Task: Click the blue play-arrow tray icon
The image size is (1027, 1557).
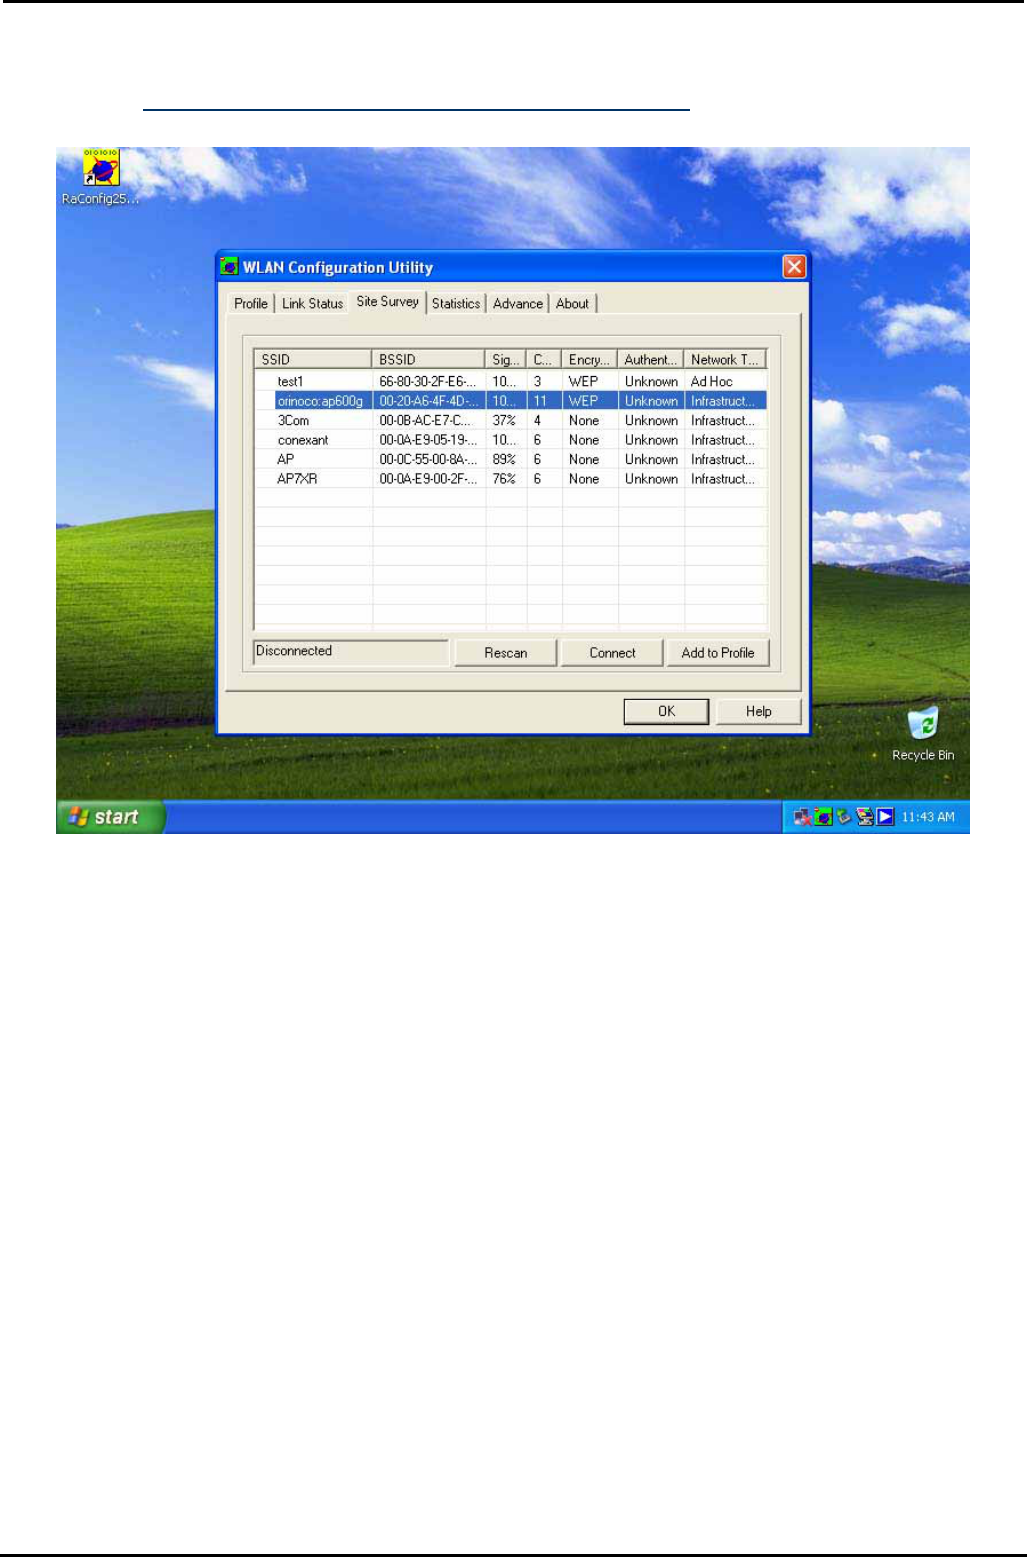Action: 885,817
